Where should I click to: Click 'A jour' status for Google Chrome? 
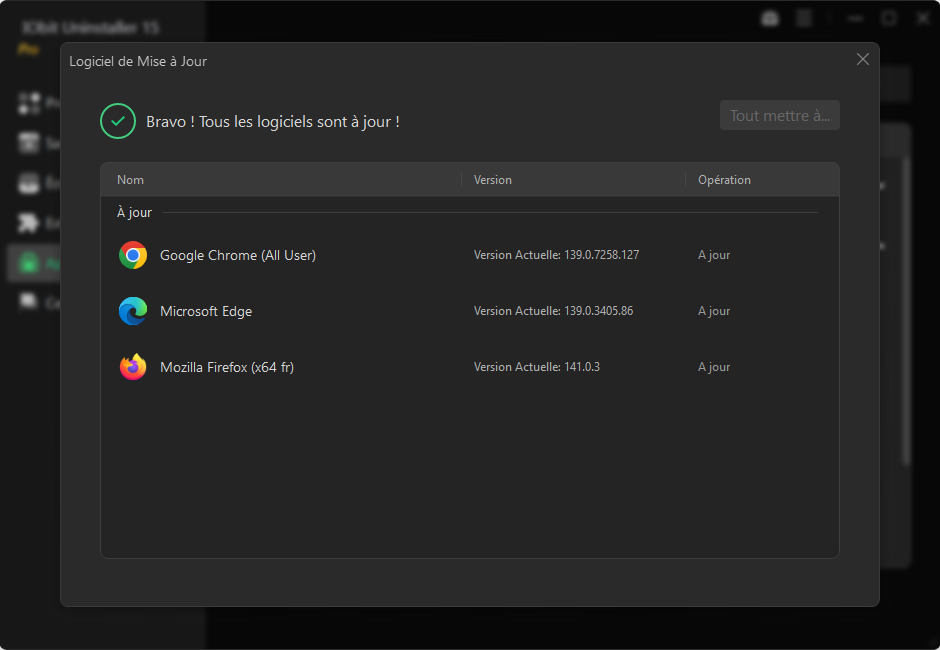coord(714,255)
